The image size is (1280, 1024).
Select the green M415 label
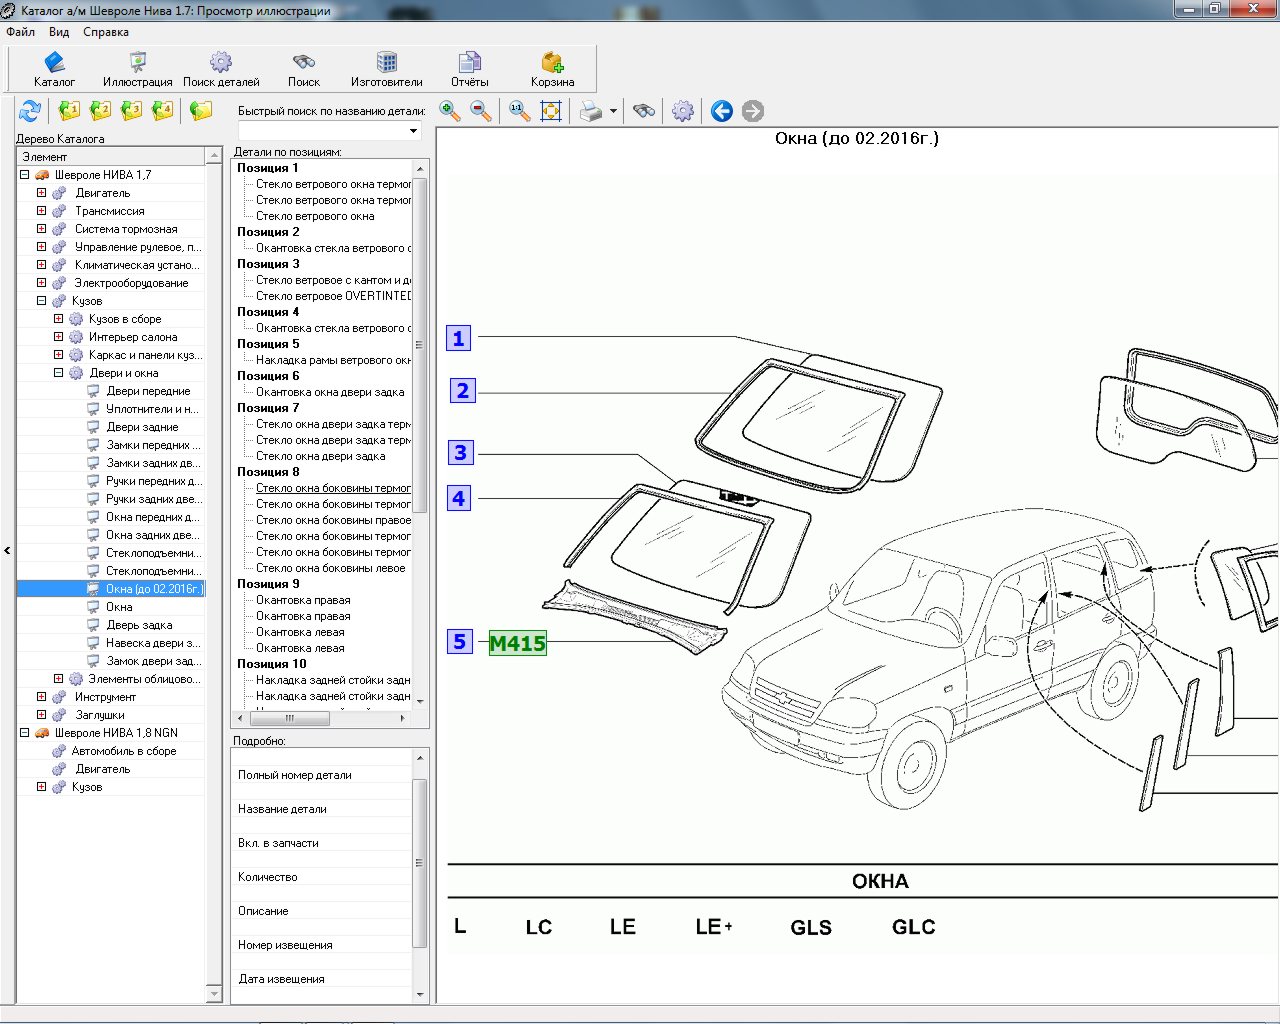coord(517,643)
